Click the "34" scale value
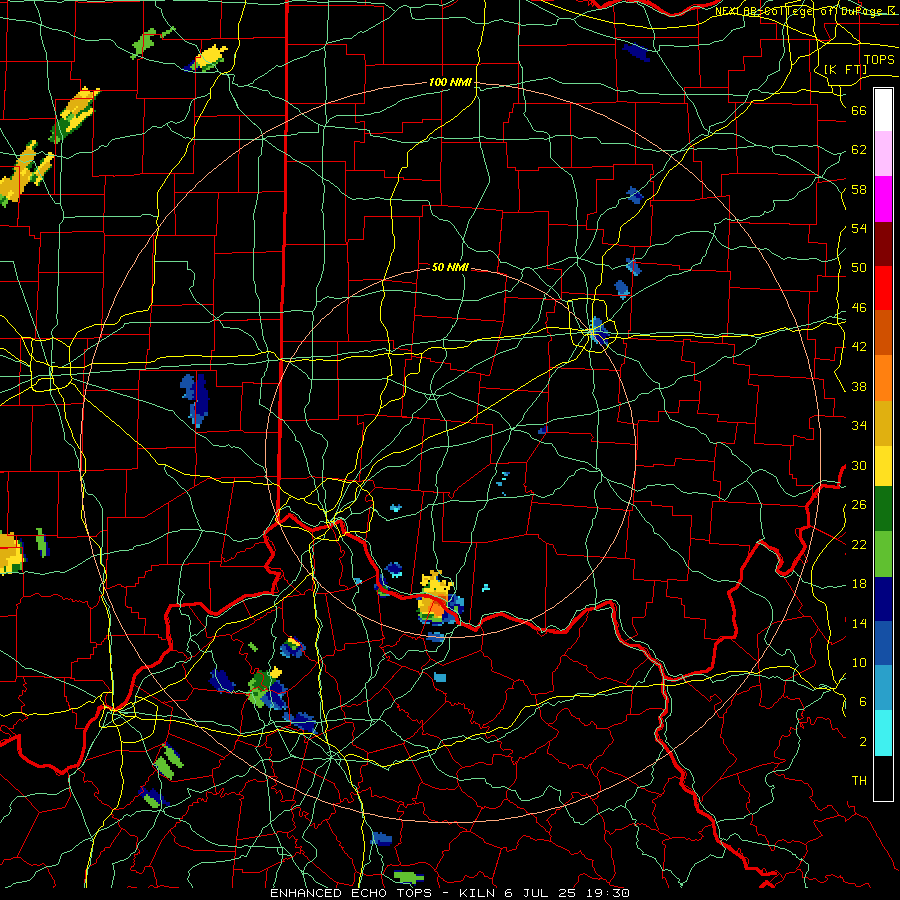This screenshot has height=900, width=900. coord(859,426)
